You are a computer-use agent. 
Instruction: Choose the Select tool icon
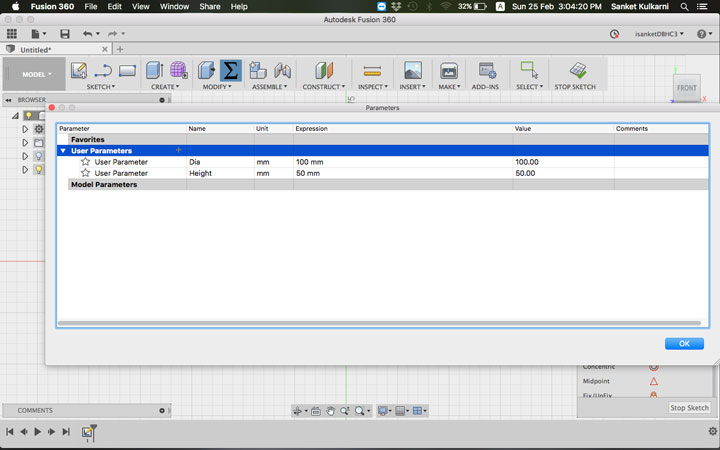[x=529, y=70]
